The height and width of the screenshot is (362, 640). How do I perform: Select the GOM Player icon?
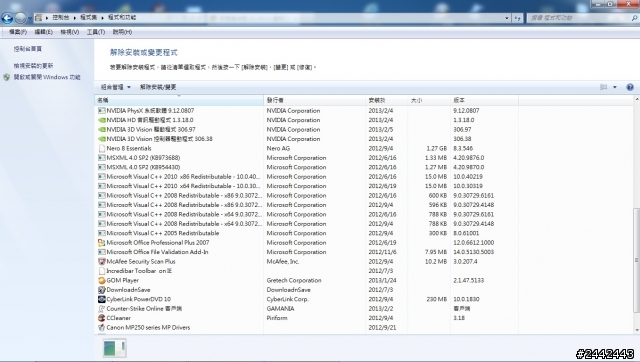point(102,280)
